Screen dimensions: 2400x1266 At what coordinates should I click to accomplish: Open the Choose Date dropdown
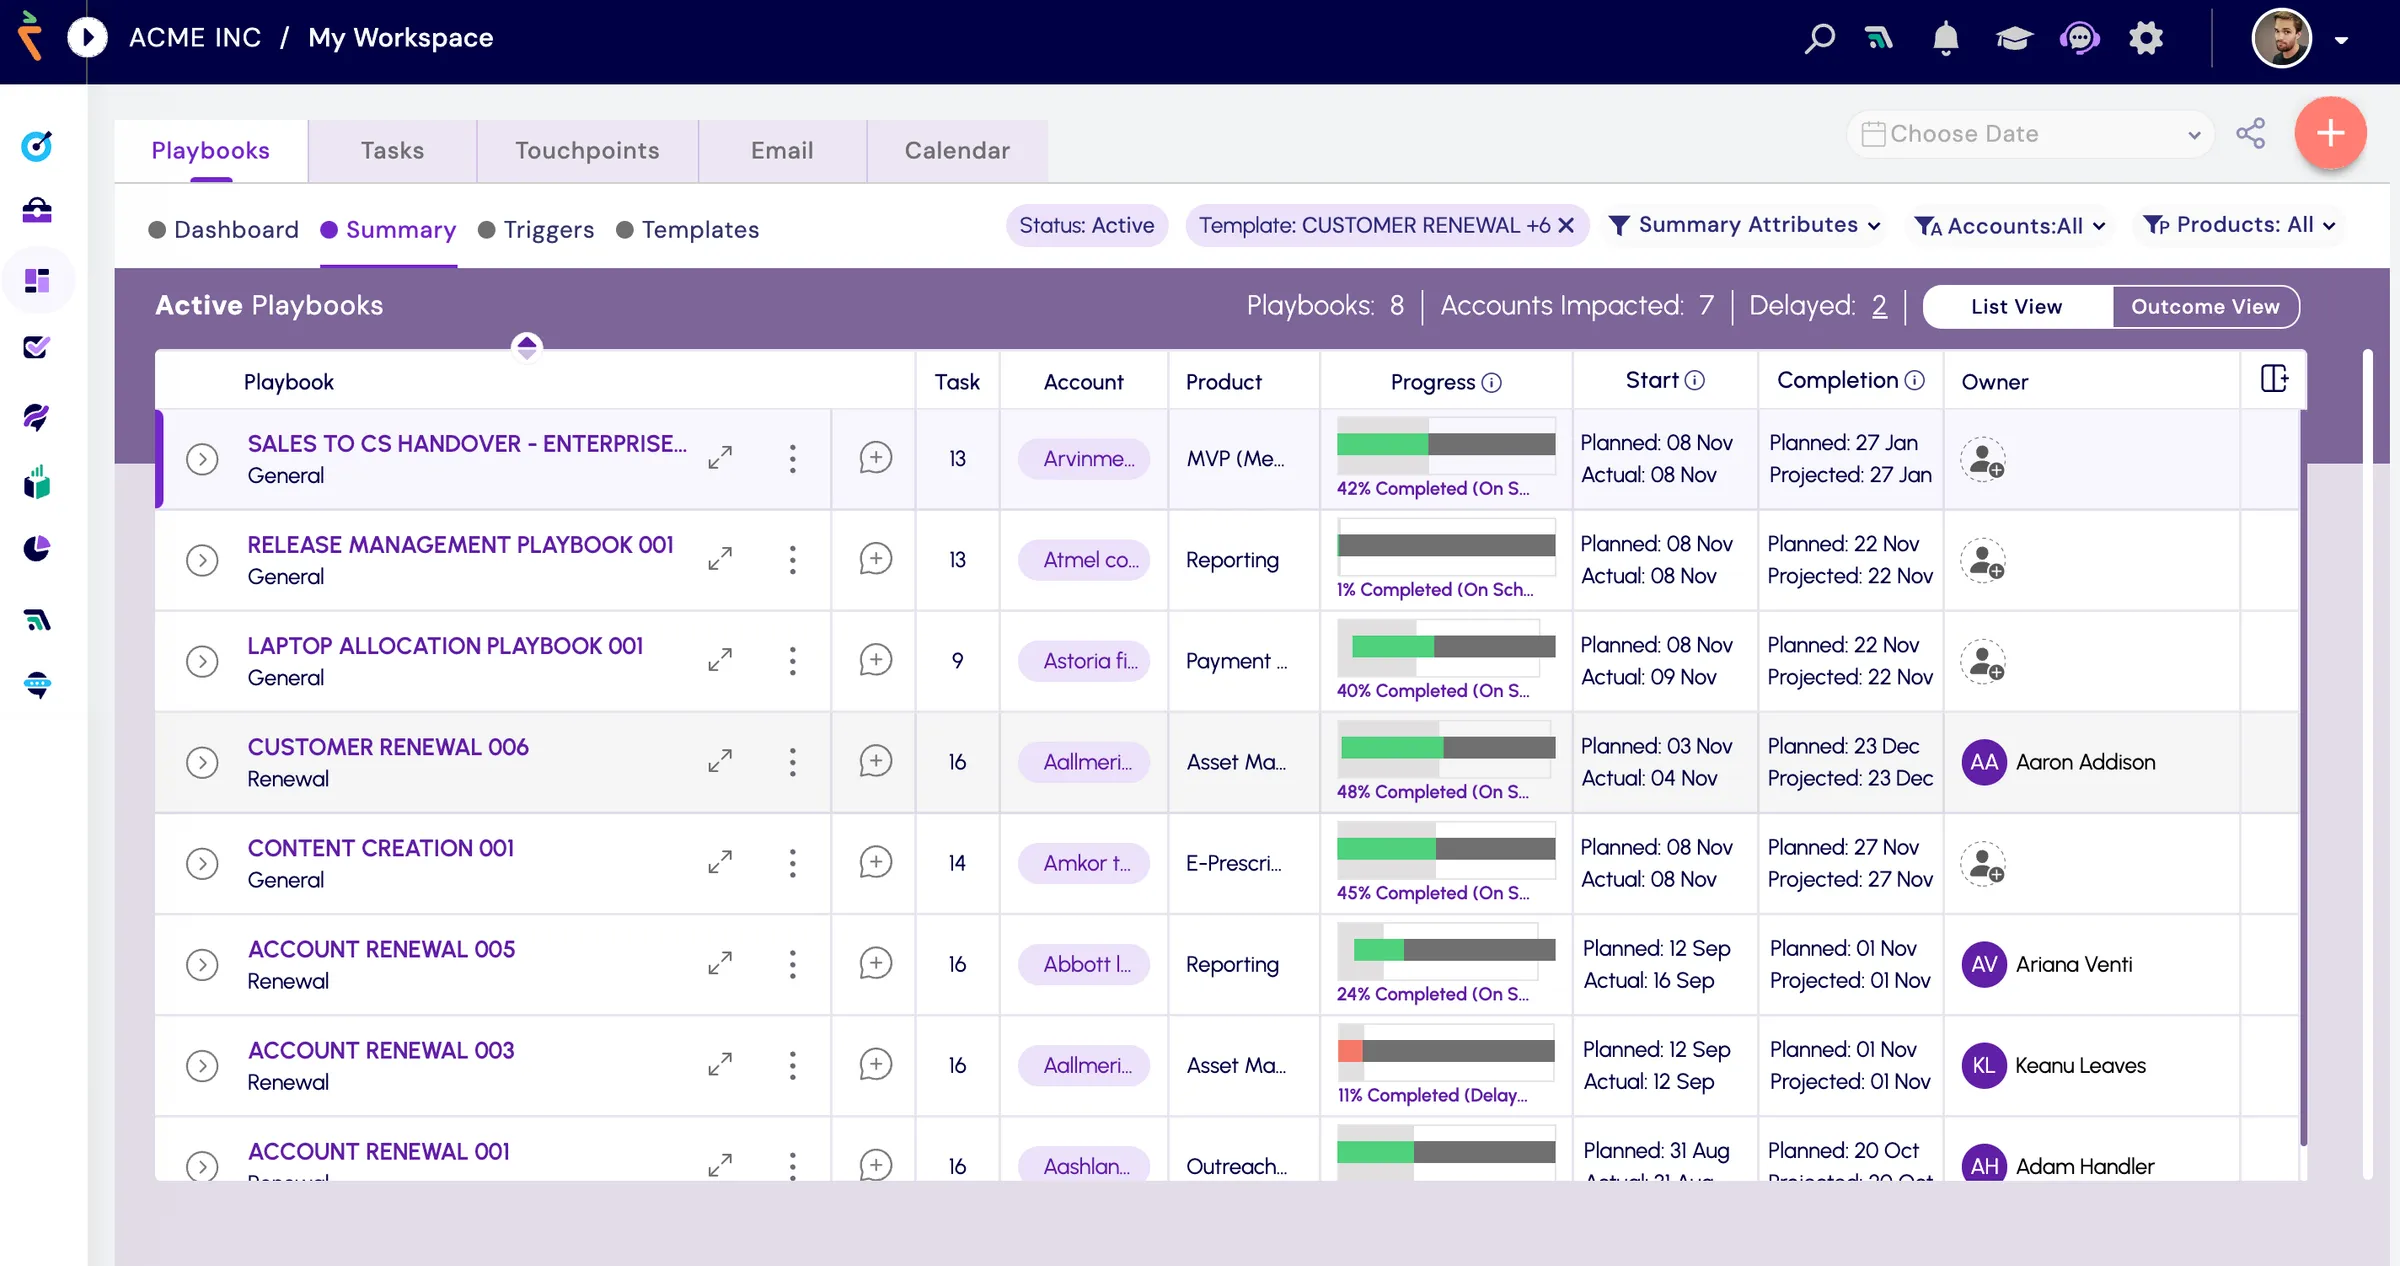coord(2028,133)
